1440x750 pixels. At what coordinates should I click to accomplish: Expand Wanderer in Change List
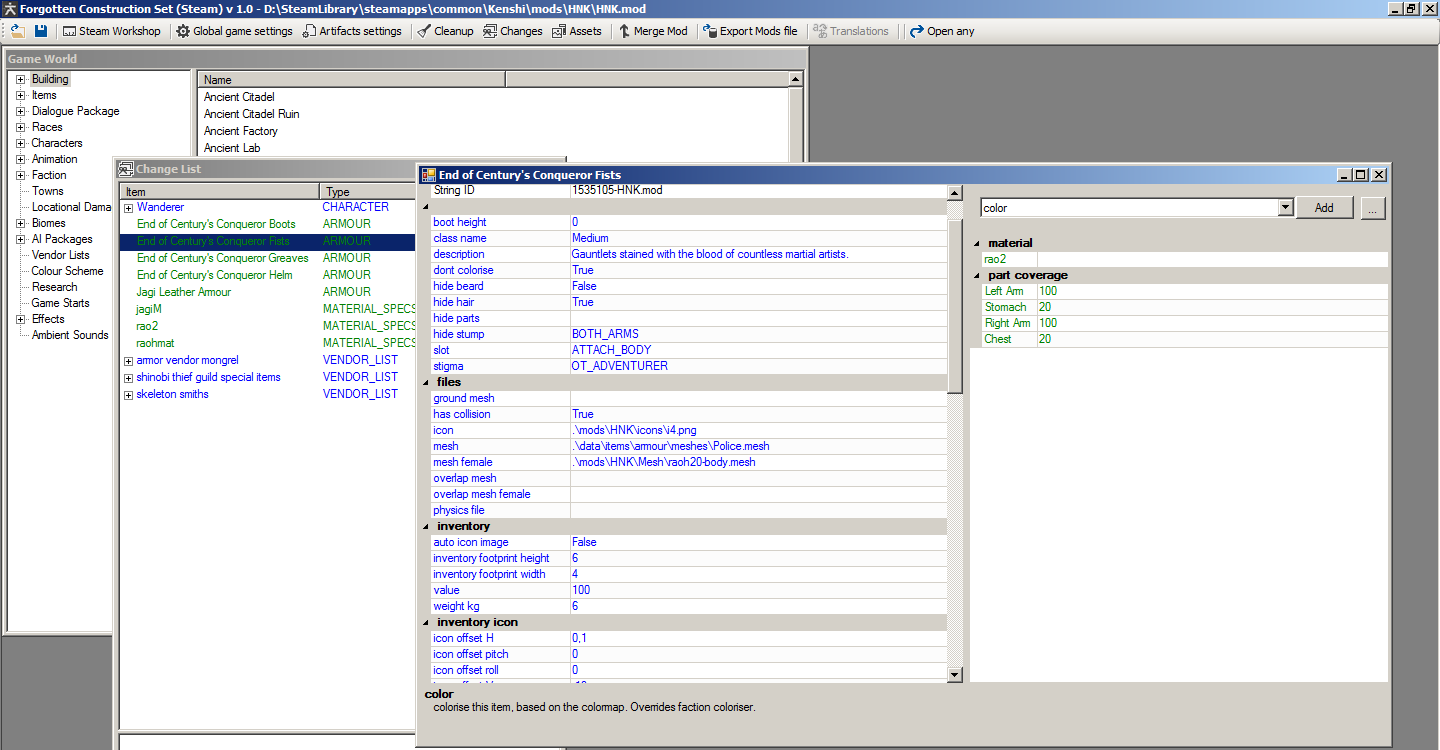click(128, 207)
